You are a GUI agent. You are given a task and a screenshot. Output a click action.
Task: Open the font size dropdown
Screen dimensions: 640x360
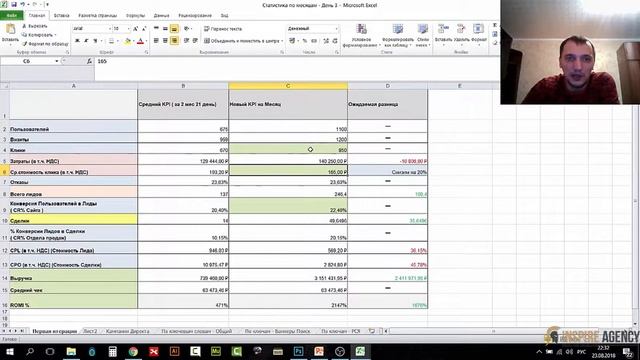tap(129, 29)
